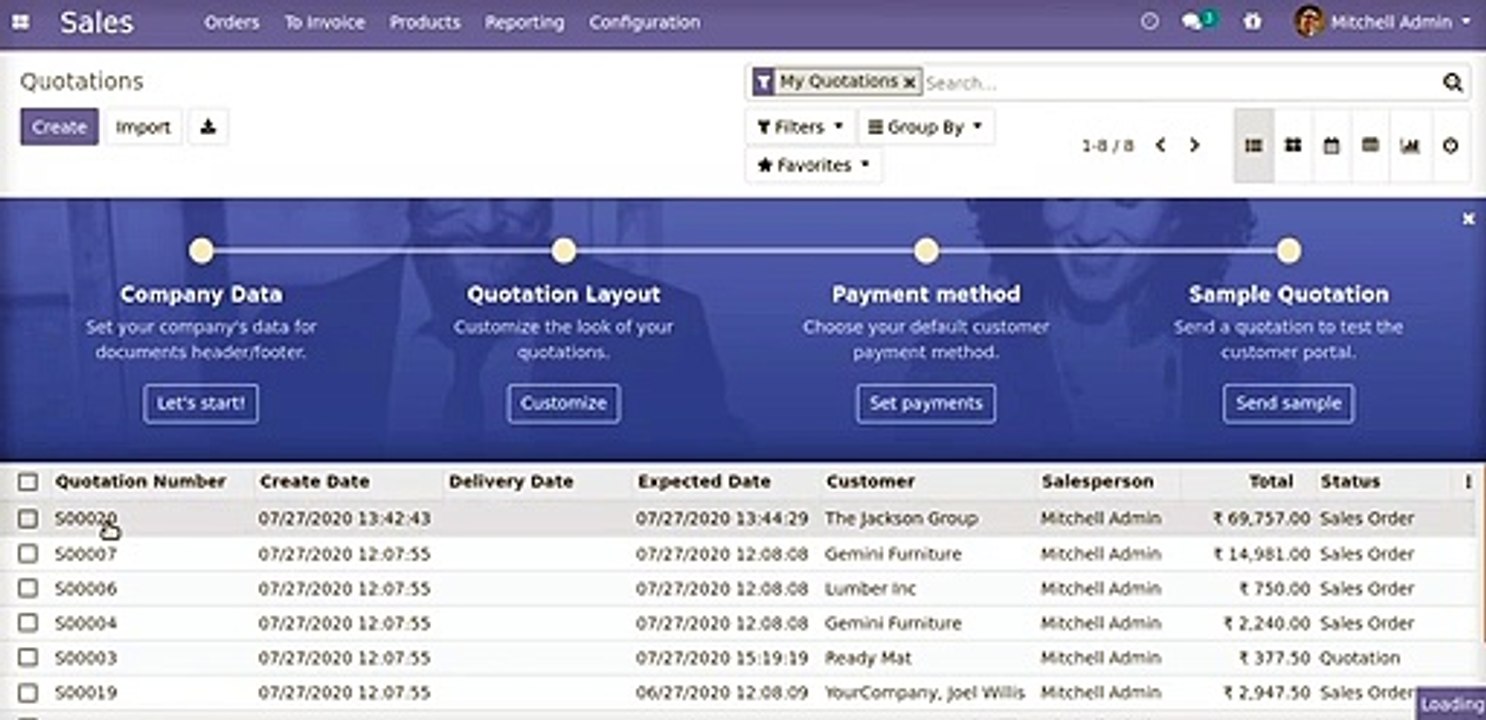Screen dimensions: 1486x720
Task: Click the Let's start! button
Action: click(x=201, y=404)
